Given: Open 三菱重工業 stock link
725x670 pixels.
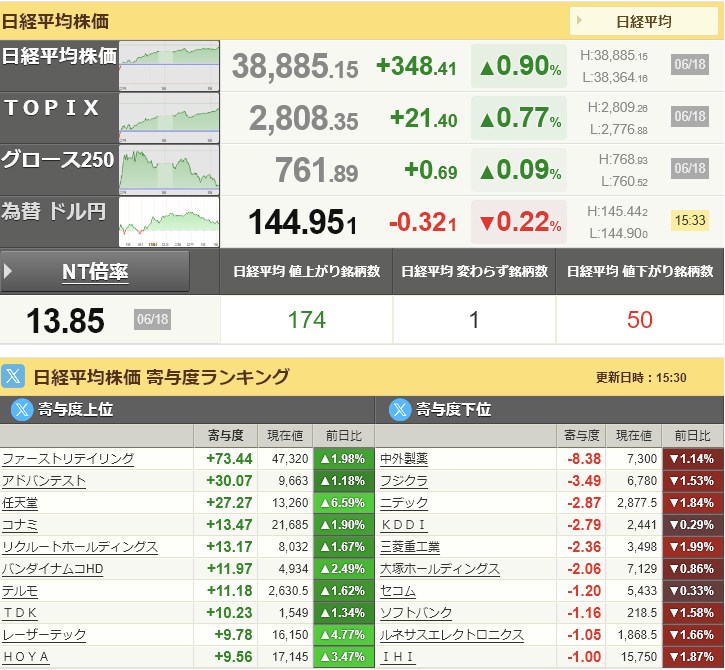Looking at the screenshot, I should 410,547.
